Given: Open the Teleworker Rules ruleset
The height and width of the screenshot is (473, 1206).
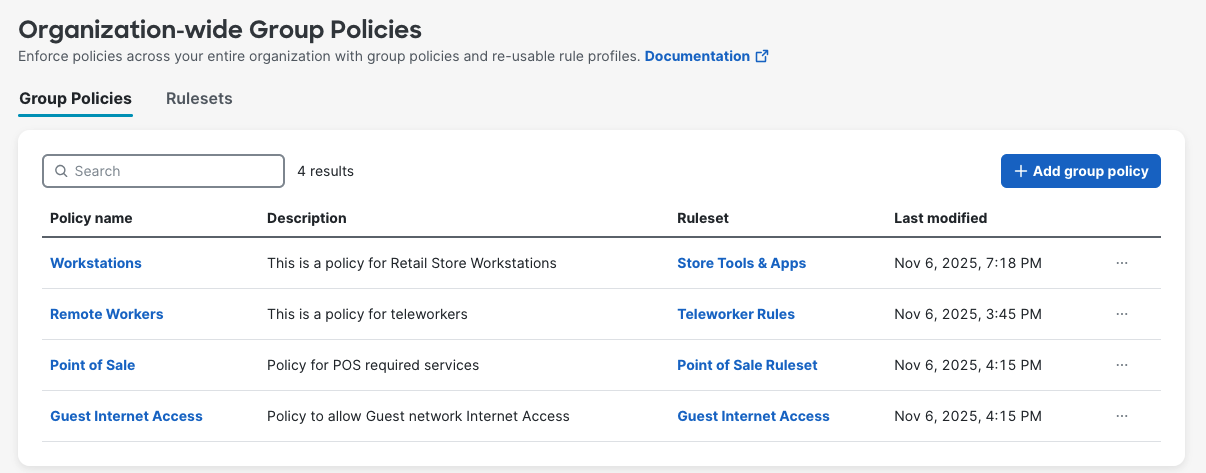Looking at the screenshot, I should 735,314.
